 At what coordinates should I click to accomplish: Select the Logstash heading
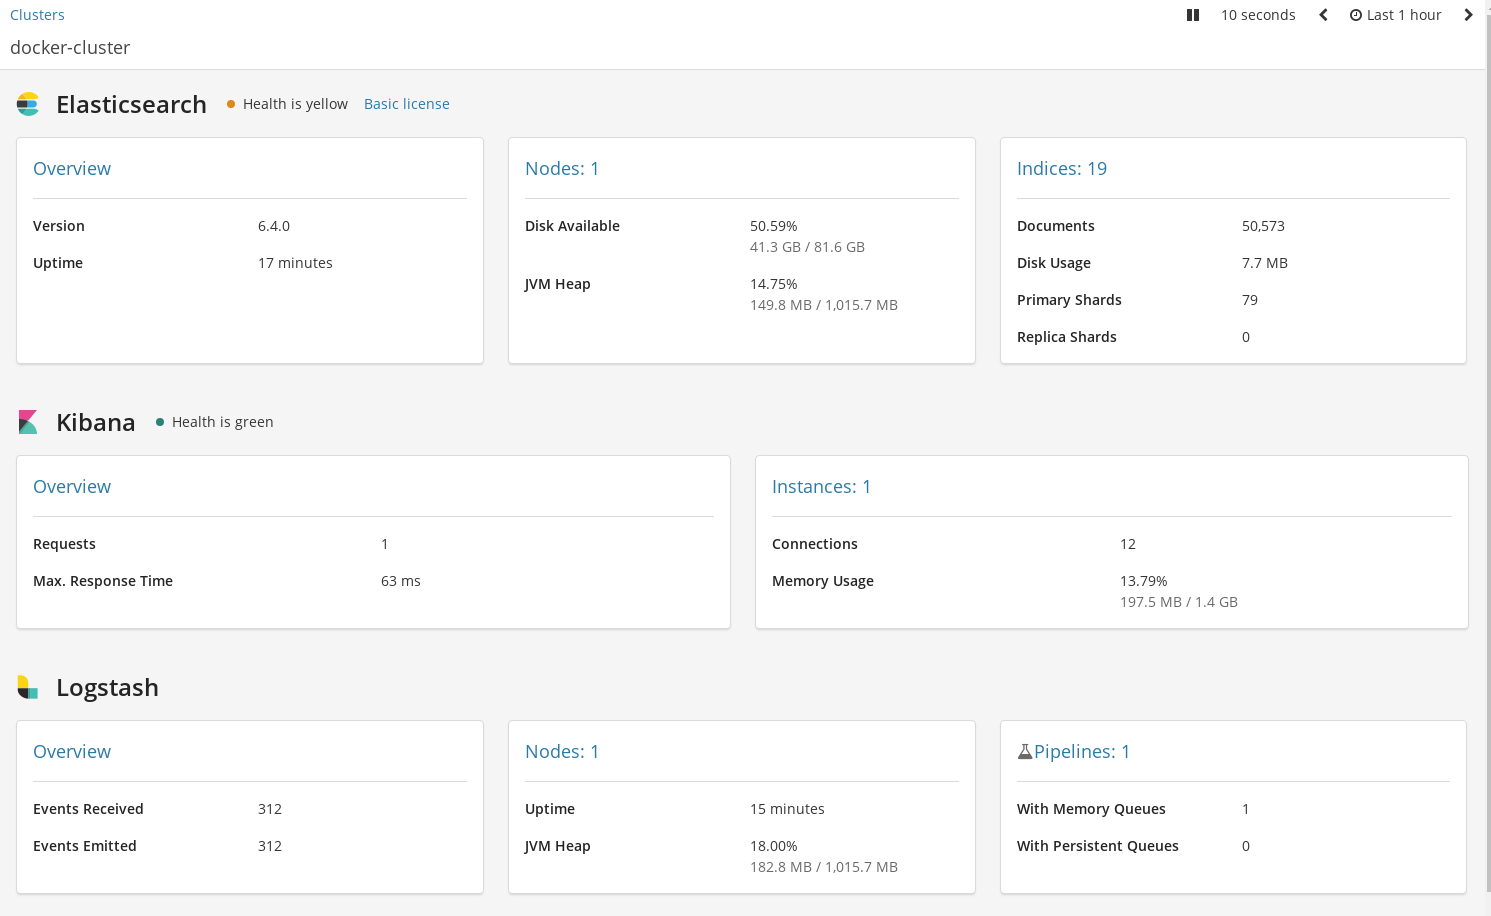coord(107,687)
